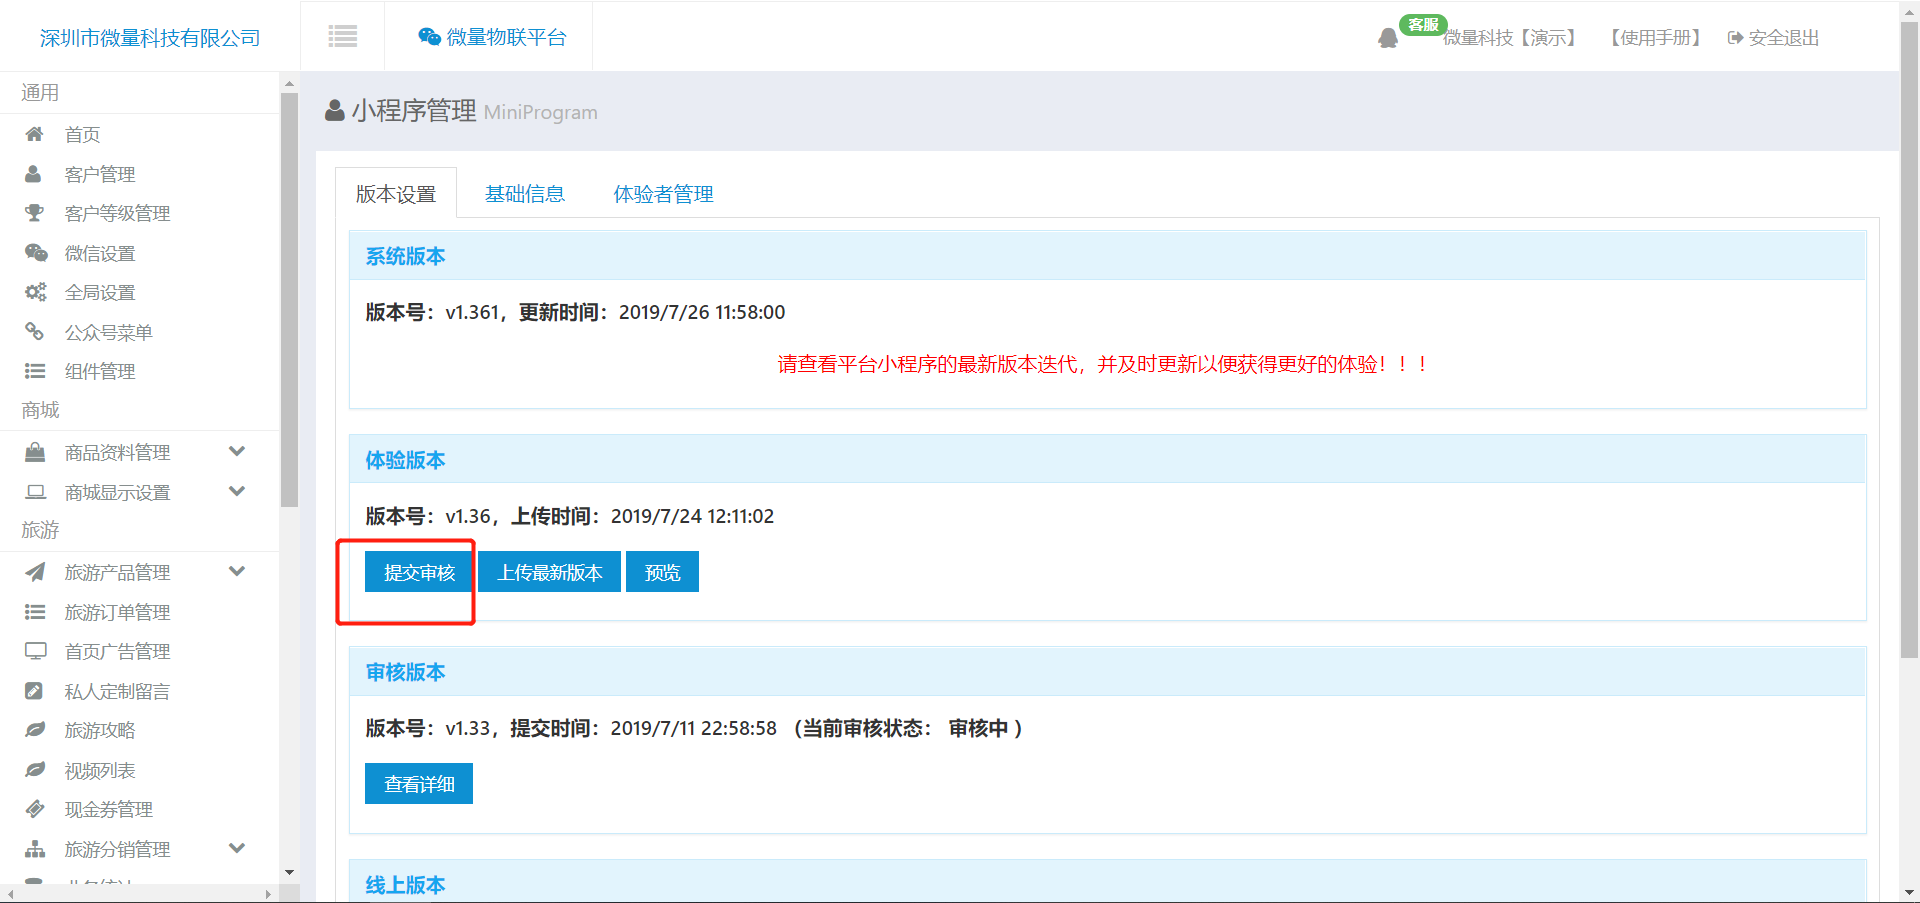The width and height of the screenshot is (1920, 903).
Task: Click the sidebar vertical scrollbar thumb
Action: tap(290, 300)
